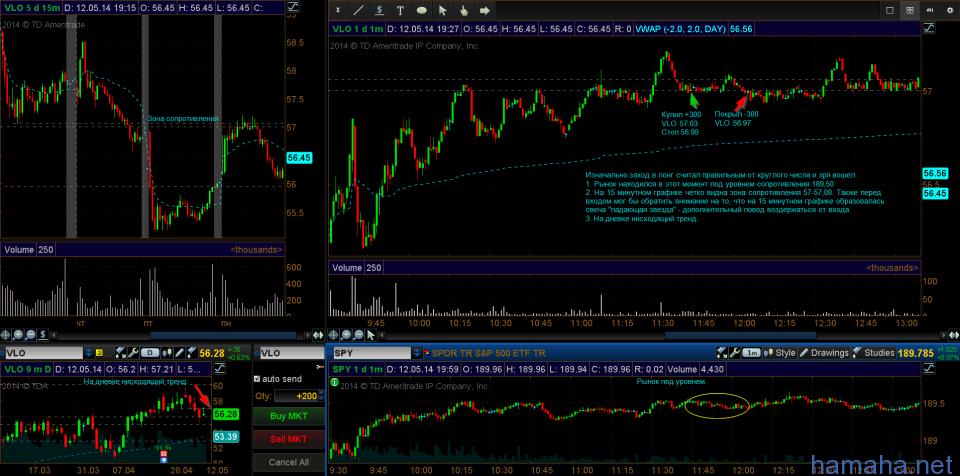960x476 pixels.
Task: Click the VLO 5 d 15m chart label
Action: [31, 7]
